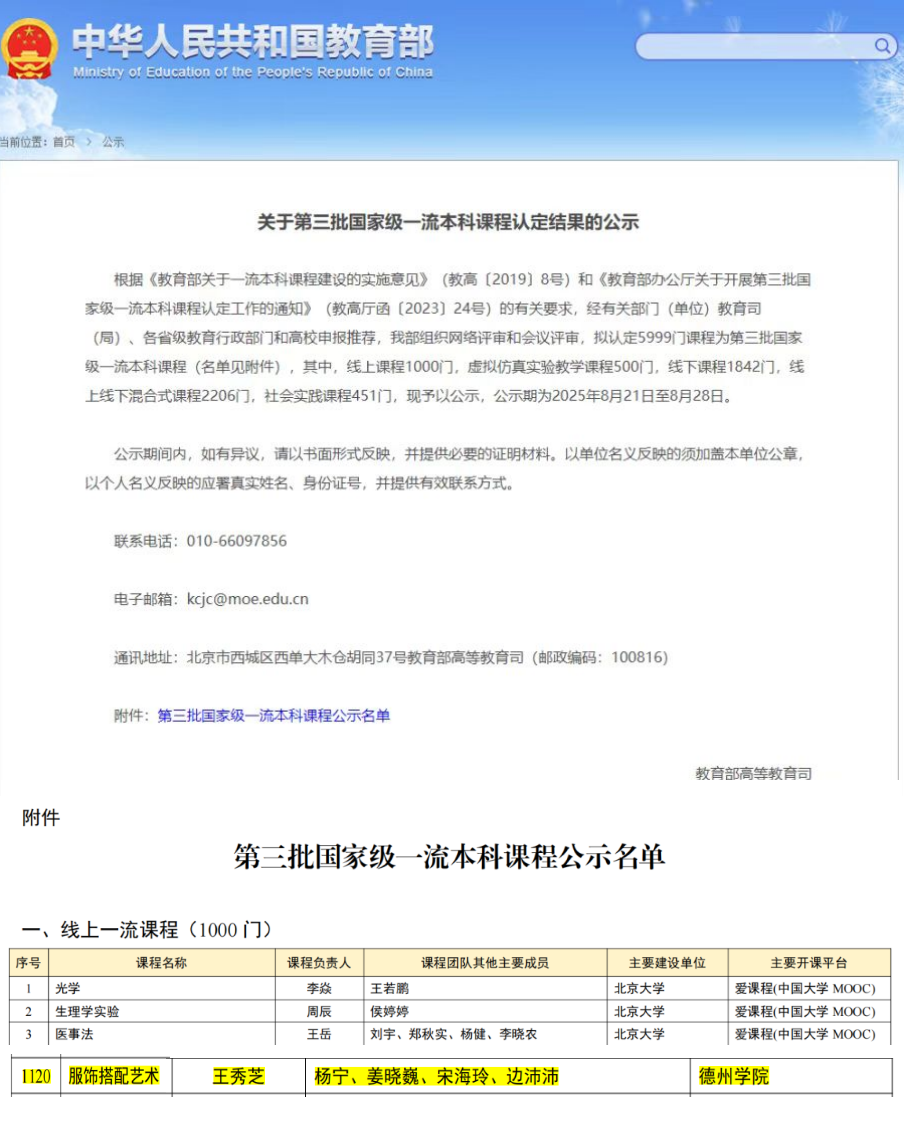Click the 课程团队其他主要成员 column header

(485, 963)
